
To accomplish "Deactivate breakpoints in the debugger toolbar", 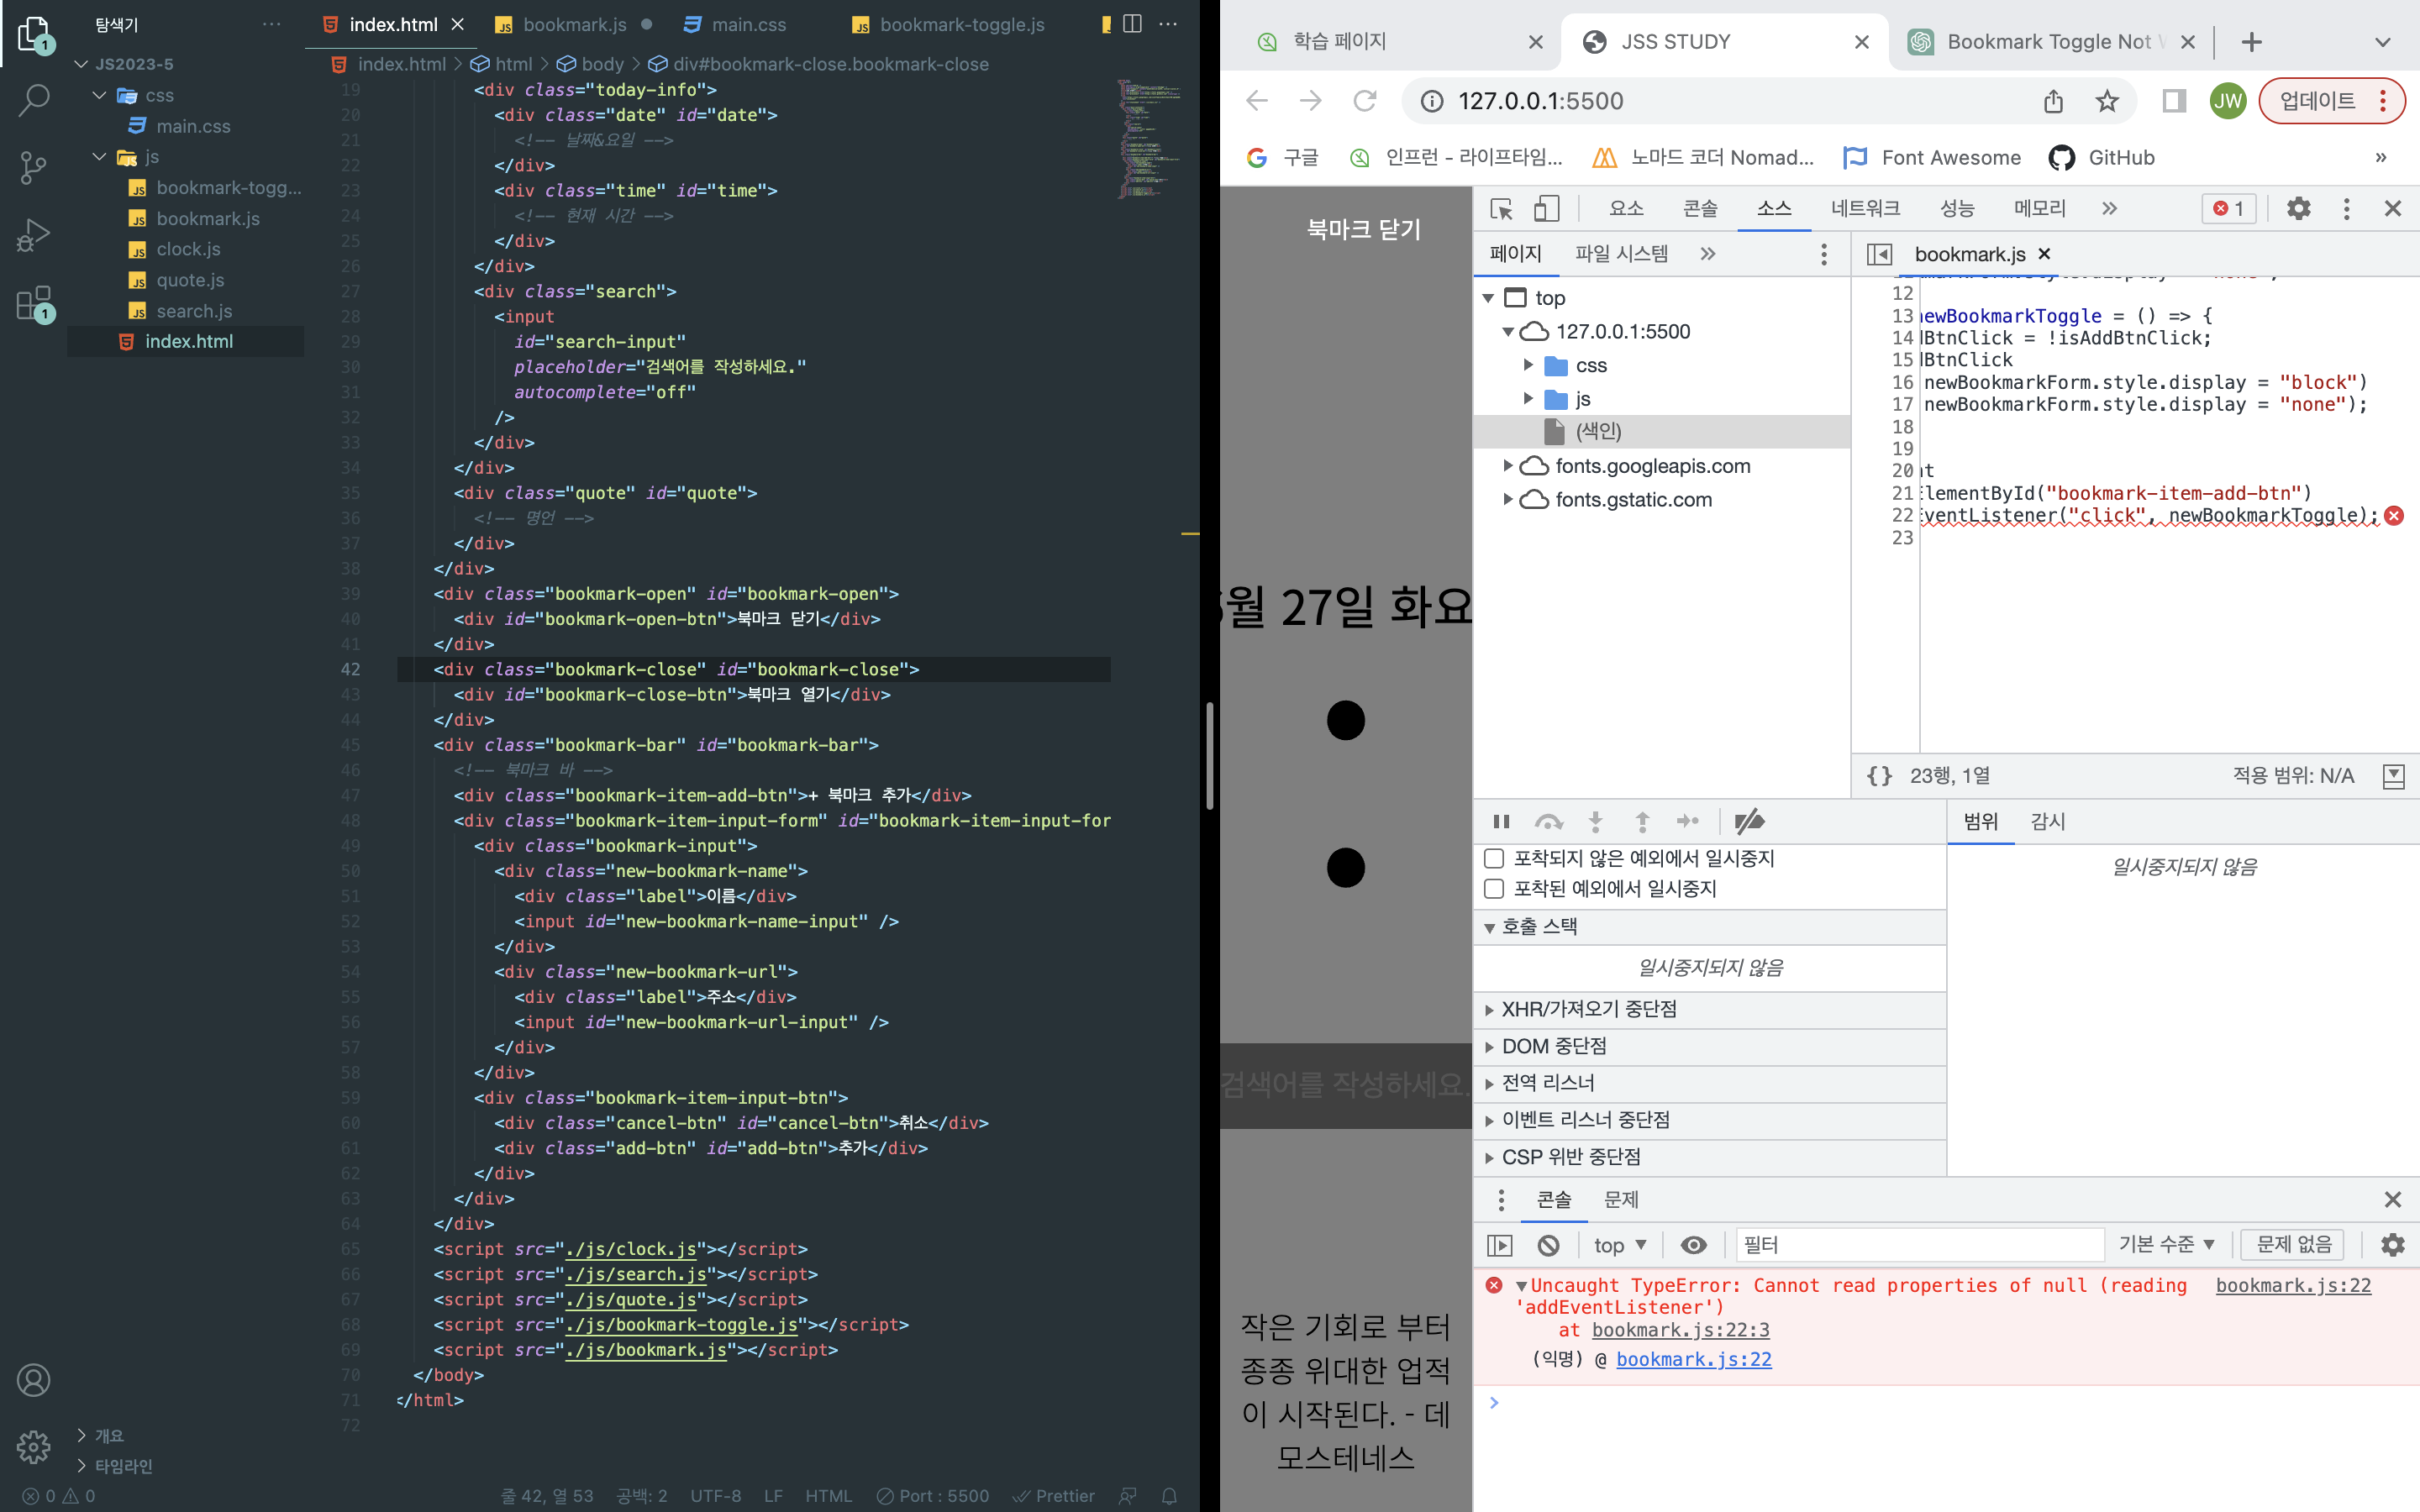I will click(1748, 821).
